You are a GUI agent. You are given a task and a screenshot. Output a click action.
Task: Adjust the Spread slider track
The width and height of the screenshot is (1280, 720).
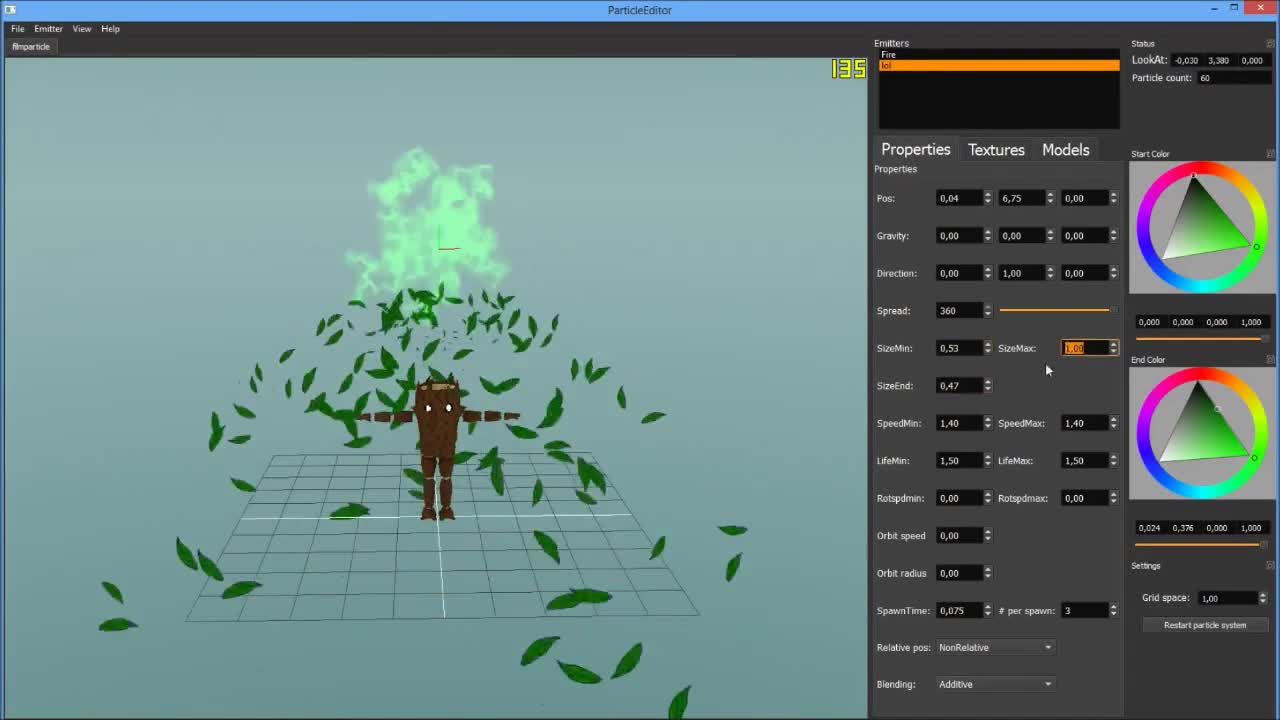tap(1058, 311)
